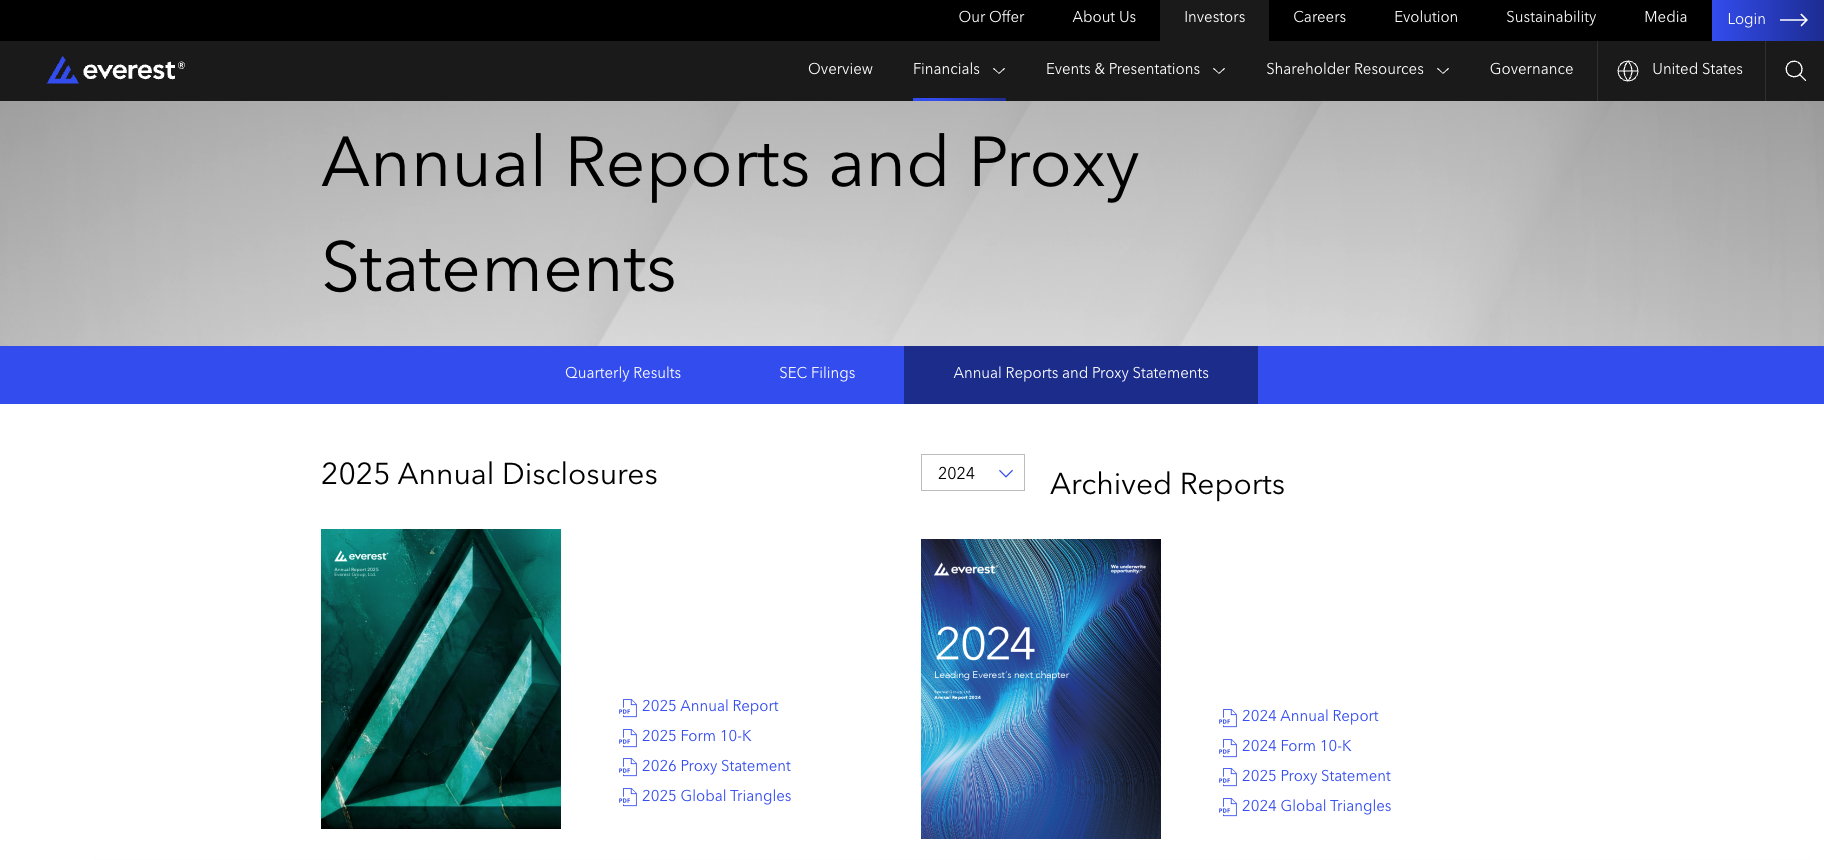
Task: Go to the Overview nav item
Action: pos(840,69)
